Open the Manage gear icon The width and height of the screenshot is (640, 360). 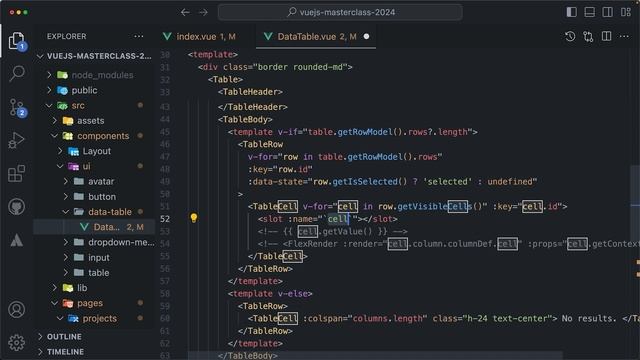click(x=17, y=342)
